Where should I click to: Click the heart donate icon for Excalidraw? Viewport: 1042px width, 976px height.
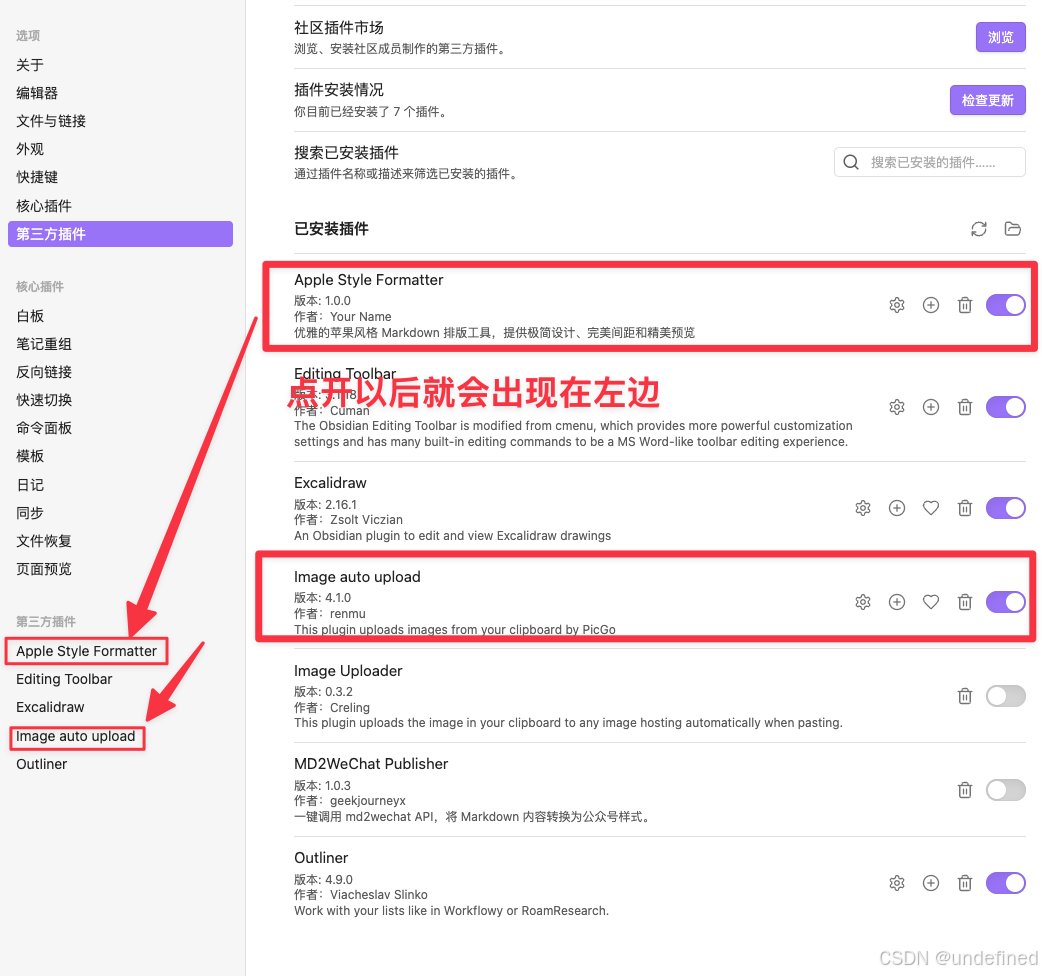[x=931, y=508]
